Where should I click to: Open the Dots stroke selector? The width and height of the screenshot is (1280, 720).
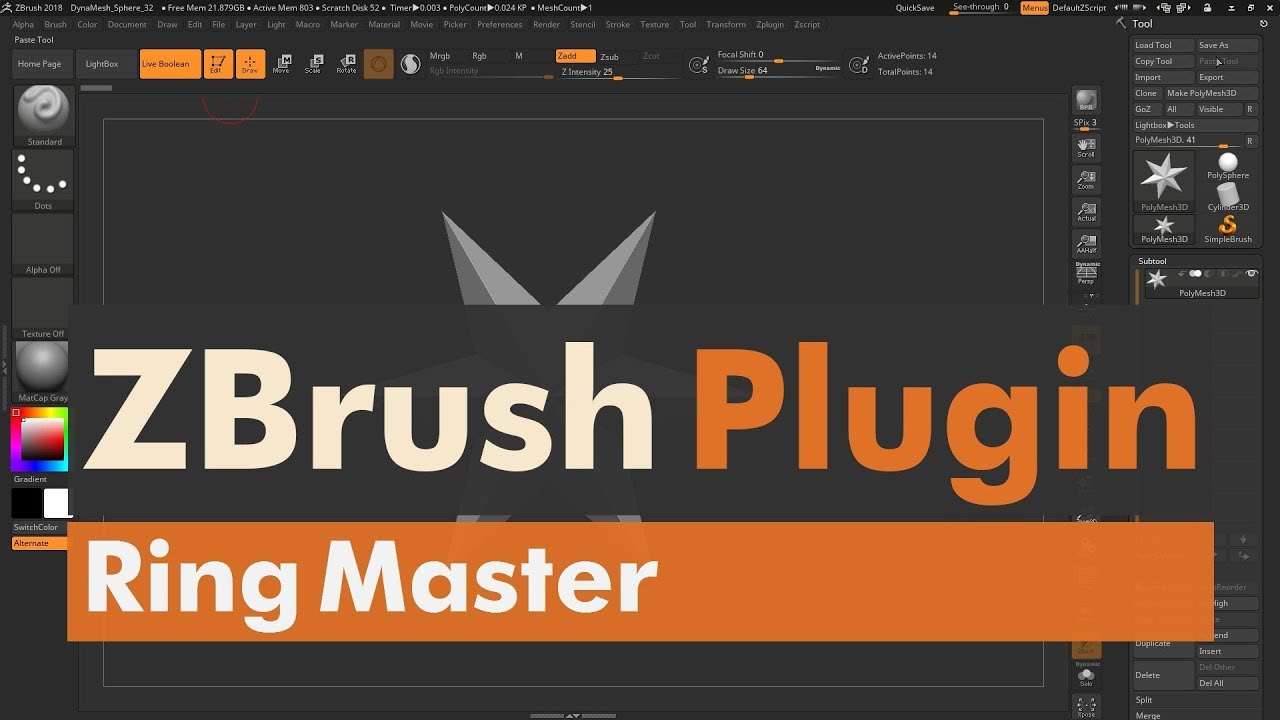pyautogui.click(x=44, y=180)
